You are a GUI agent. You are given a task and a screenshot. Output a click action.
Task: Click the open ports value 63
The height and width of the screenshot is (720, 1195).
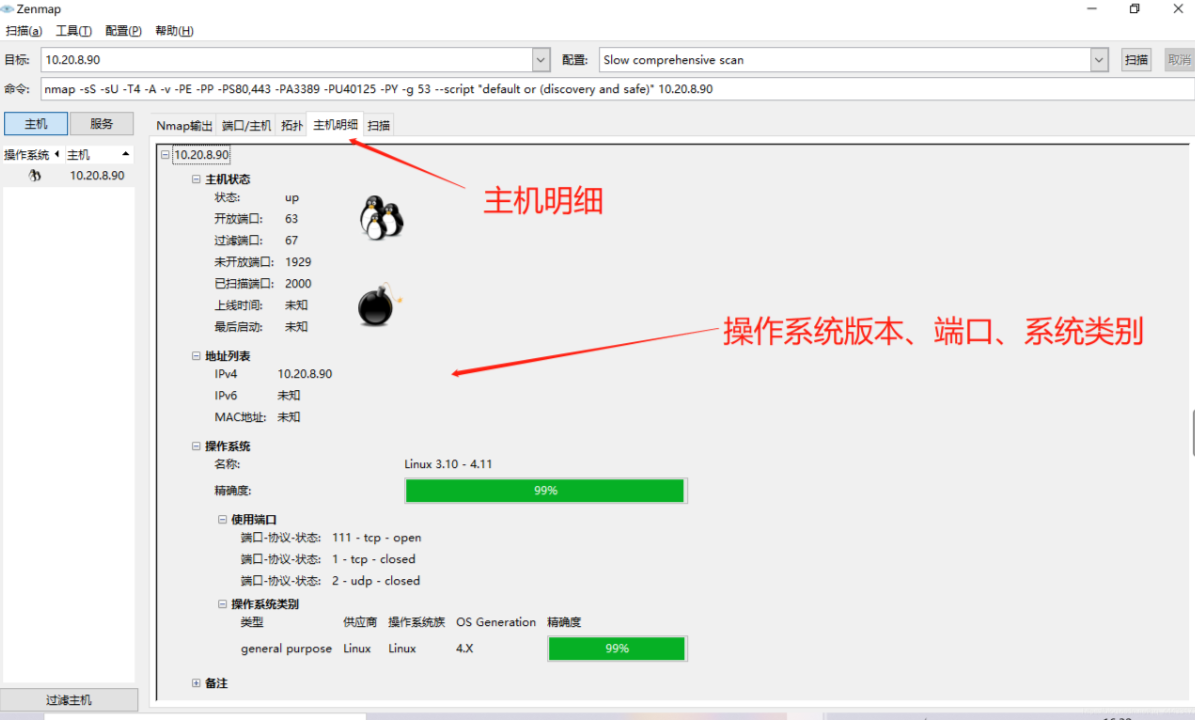tap(291, 219)
